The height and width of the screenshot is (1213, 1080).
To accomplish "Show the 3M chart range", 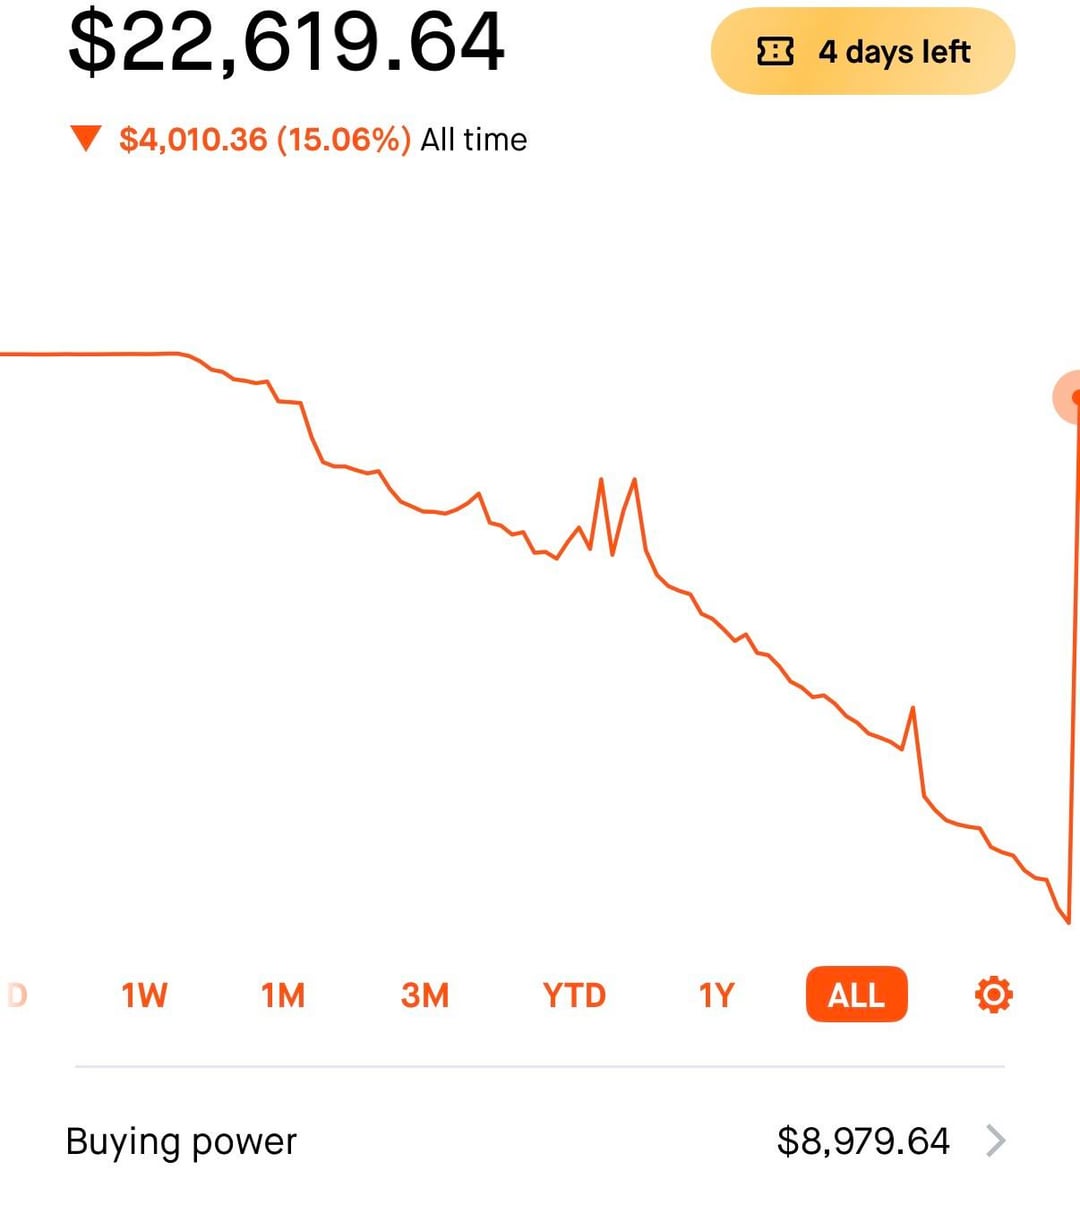I will 425,996.
